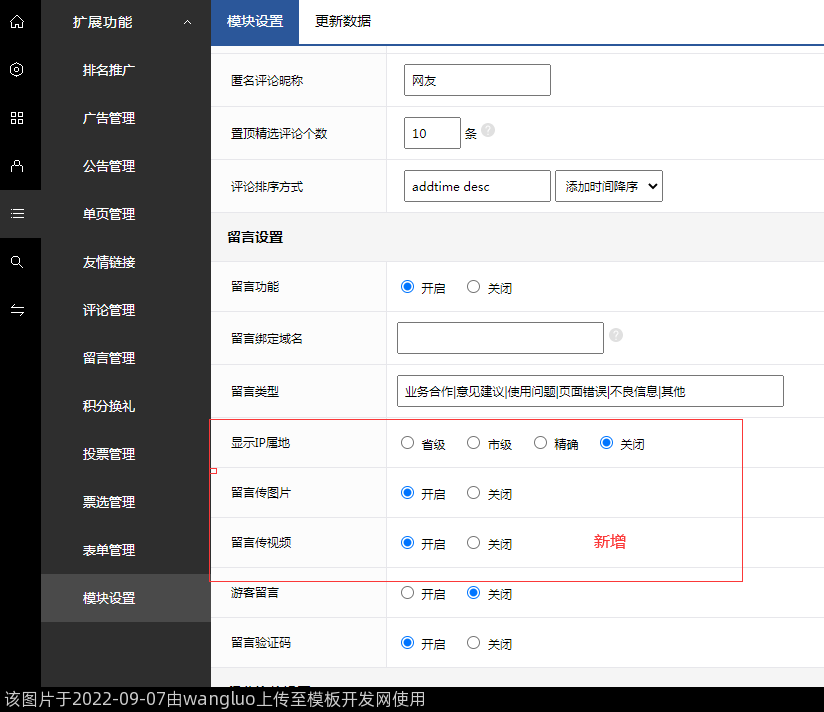Click the 留言类型 input field
Screen dimensions: 824x712
(x=590, y=391)
